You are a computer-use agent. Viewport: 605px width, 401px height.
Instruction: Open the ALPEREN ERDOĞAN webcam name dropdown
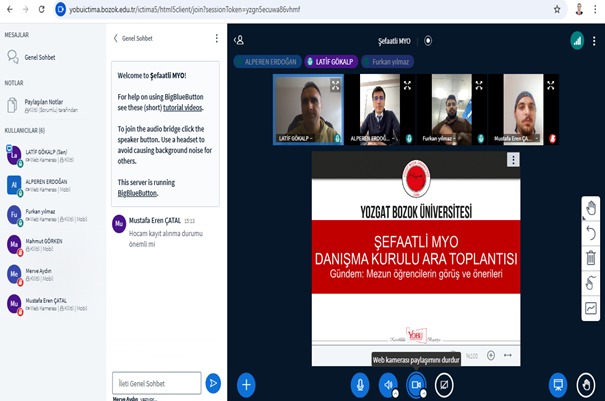click(x=372, y=138)
